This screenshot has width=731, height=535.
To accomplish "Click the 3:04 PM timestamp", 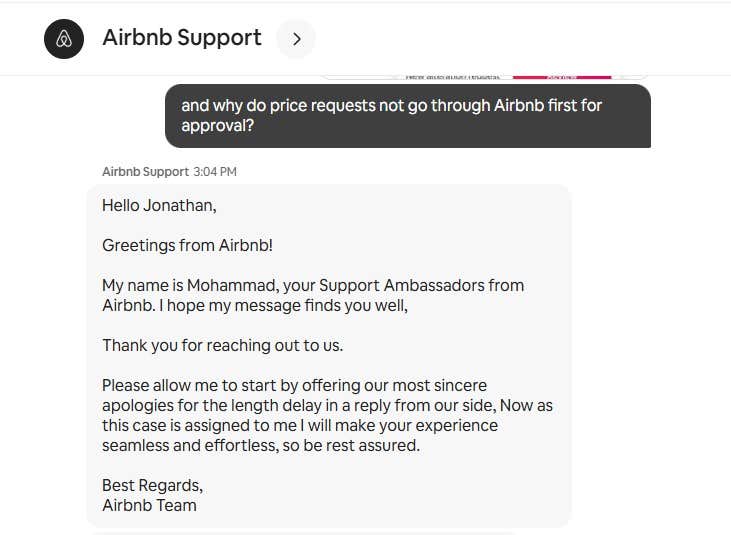I will pos(215,172).
